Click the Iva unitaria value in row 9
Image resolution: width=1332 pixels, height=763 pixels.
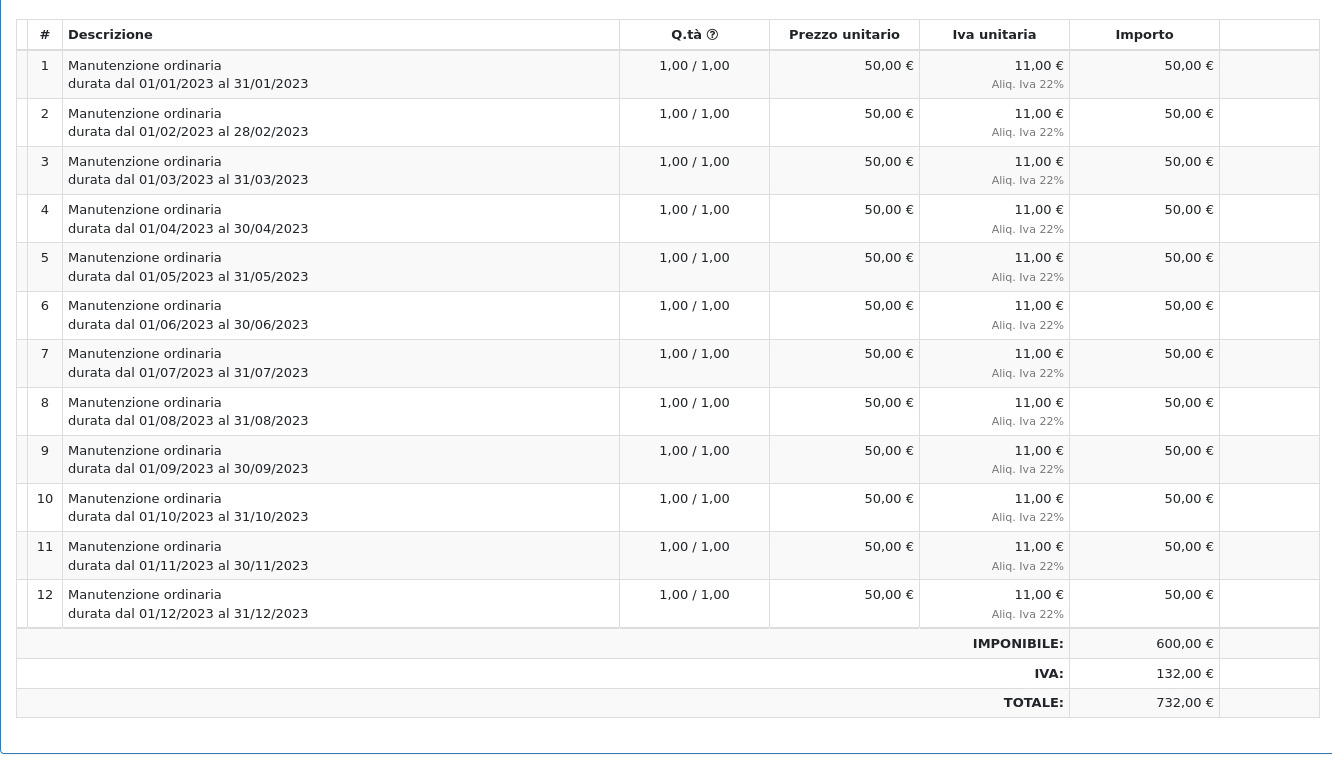tap(1039, 451)
